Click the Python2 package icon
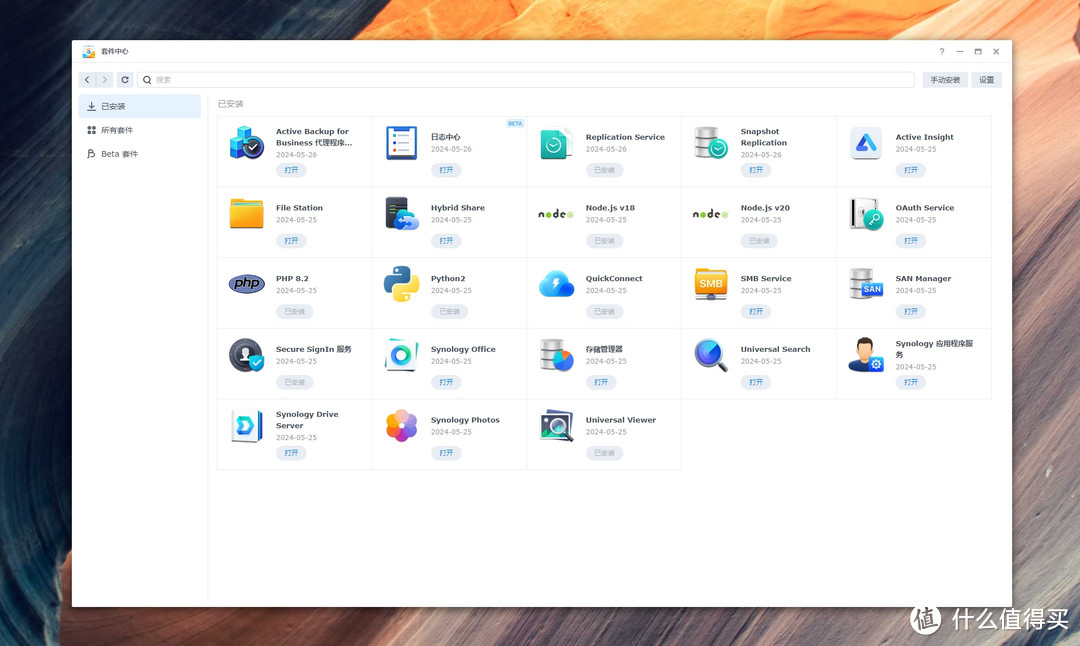 click(x=401, y=284)
